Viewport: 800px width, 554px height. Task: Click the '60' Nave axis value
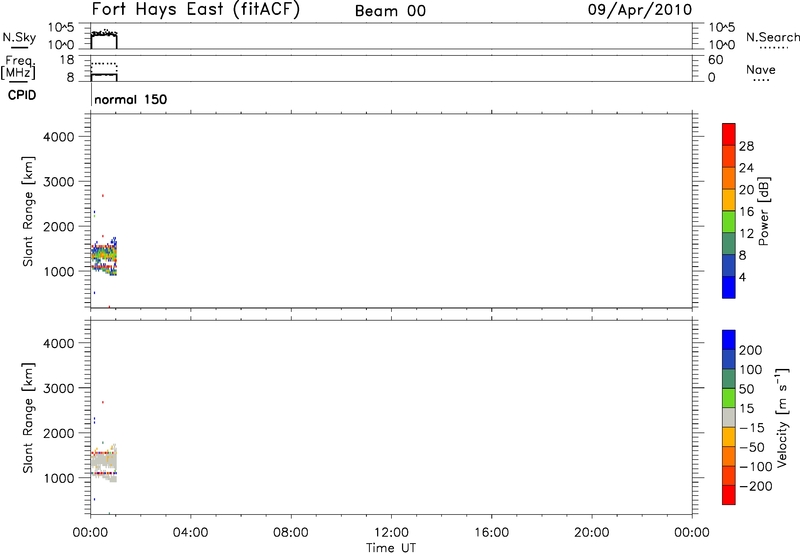715,60
